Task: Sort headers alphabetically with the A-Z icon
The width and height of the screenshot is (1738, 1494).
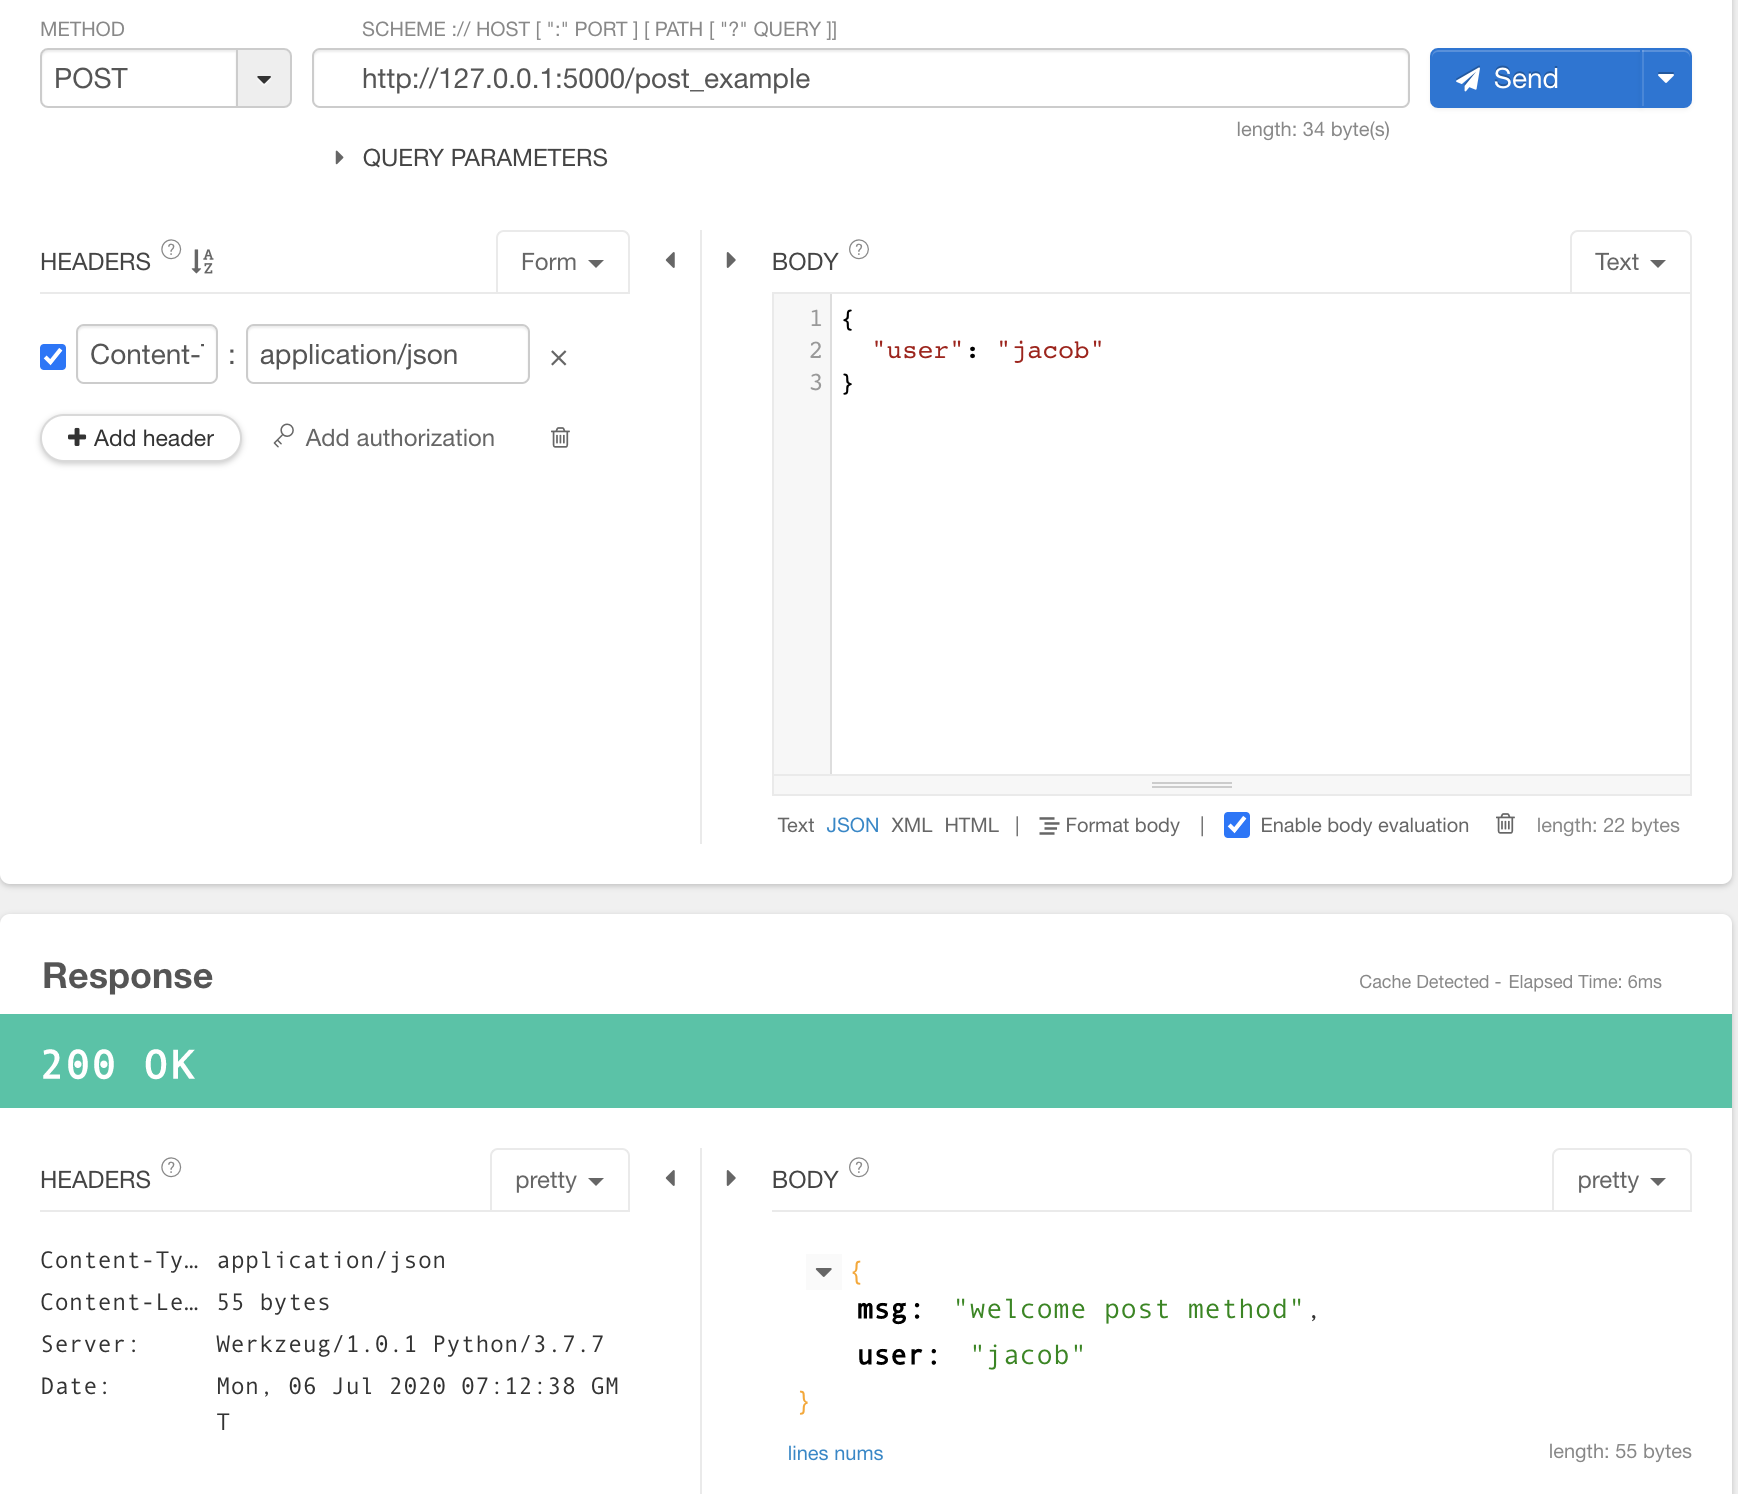Action: click(203, 261)
